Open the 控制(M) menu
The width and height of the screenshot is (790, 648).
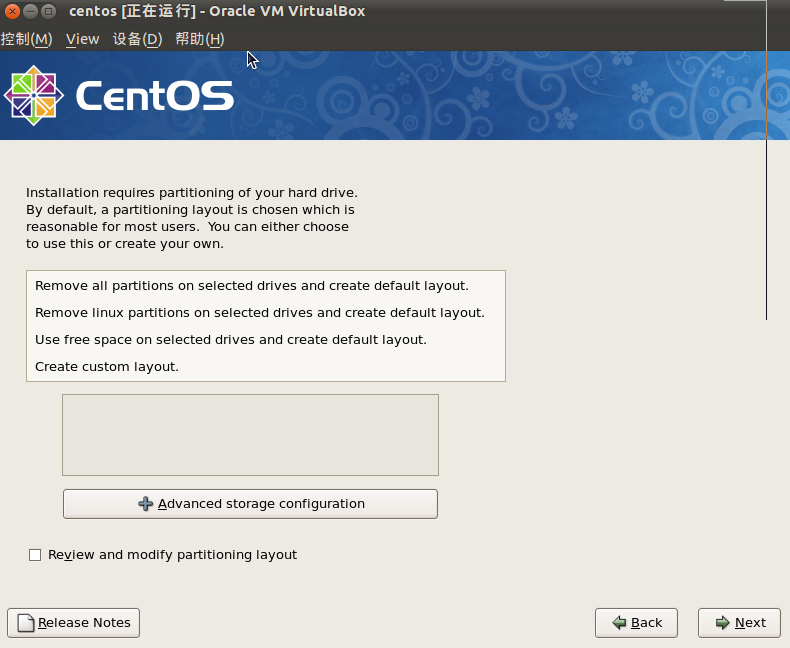pos(26,39)
